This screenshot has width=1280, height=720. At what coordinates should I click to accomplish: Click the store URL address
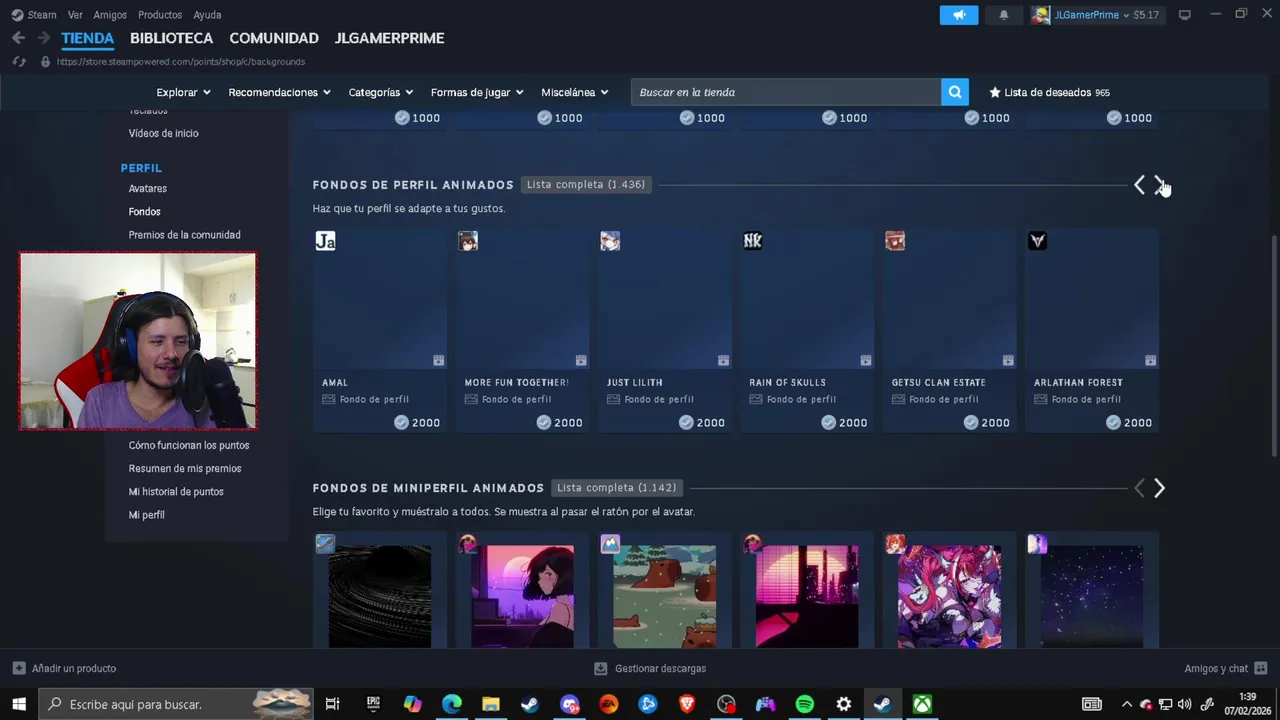tap(181, 62)
